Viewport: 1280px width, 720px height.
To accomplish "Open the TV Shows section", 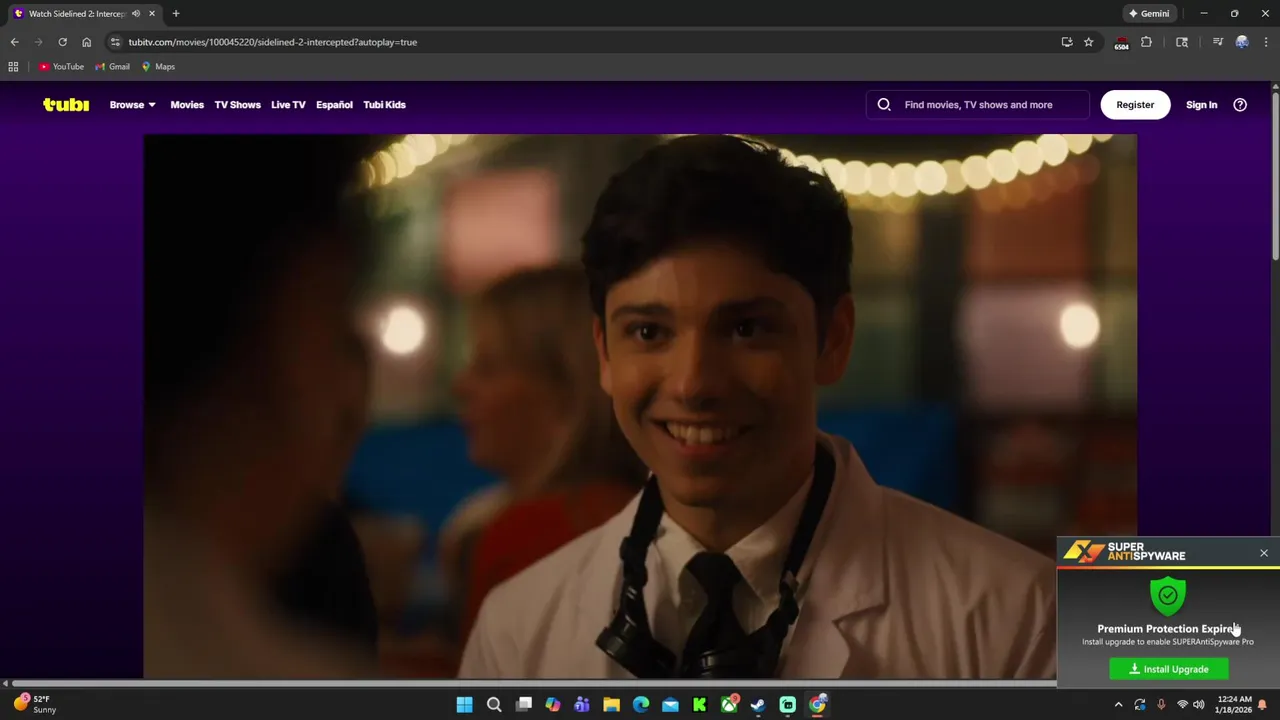I will click(237, 105).
